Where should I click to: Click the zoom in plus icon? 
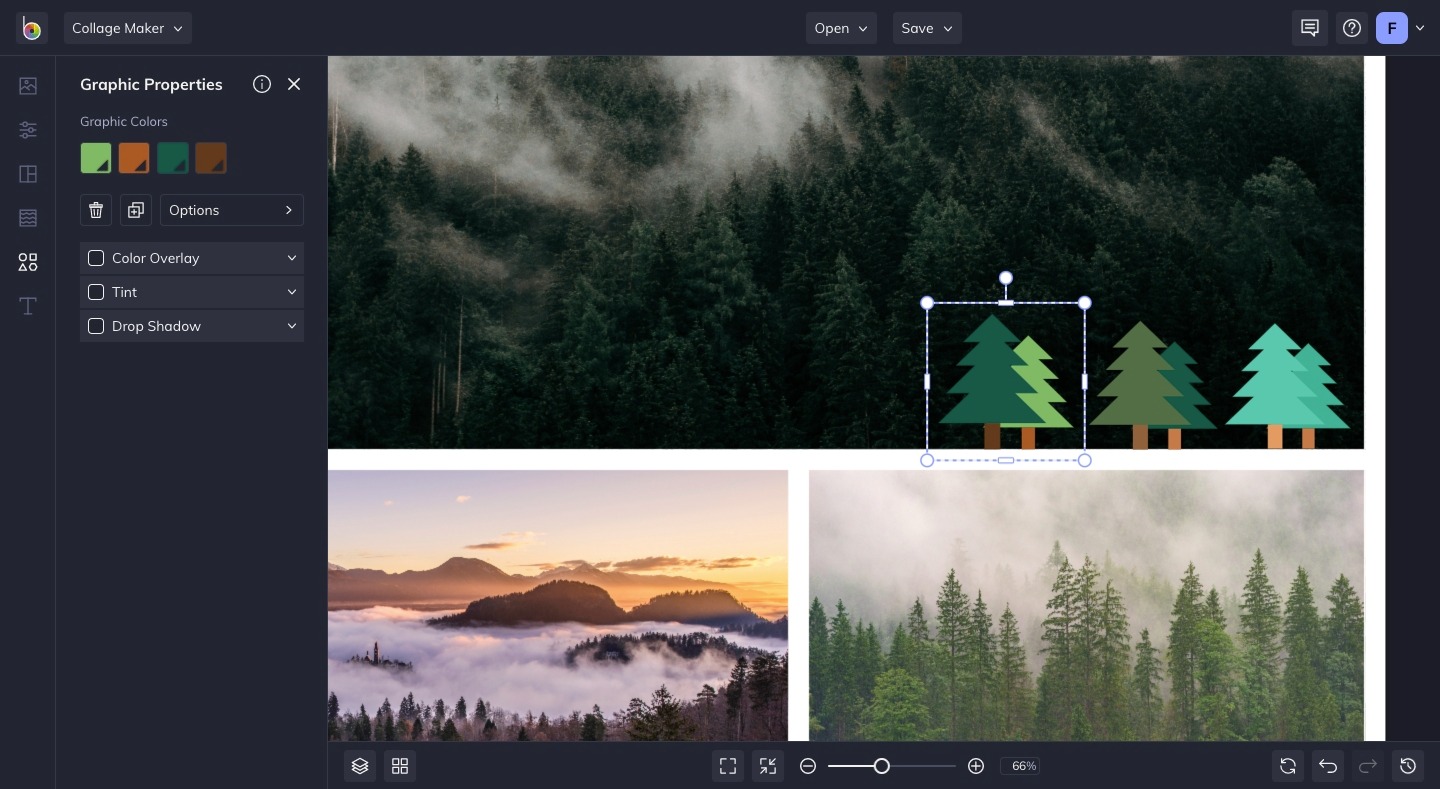(976, 766)
